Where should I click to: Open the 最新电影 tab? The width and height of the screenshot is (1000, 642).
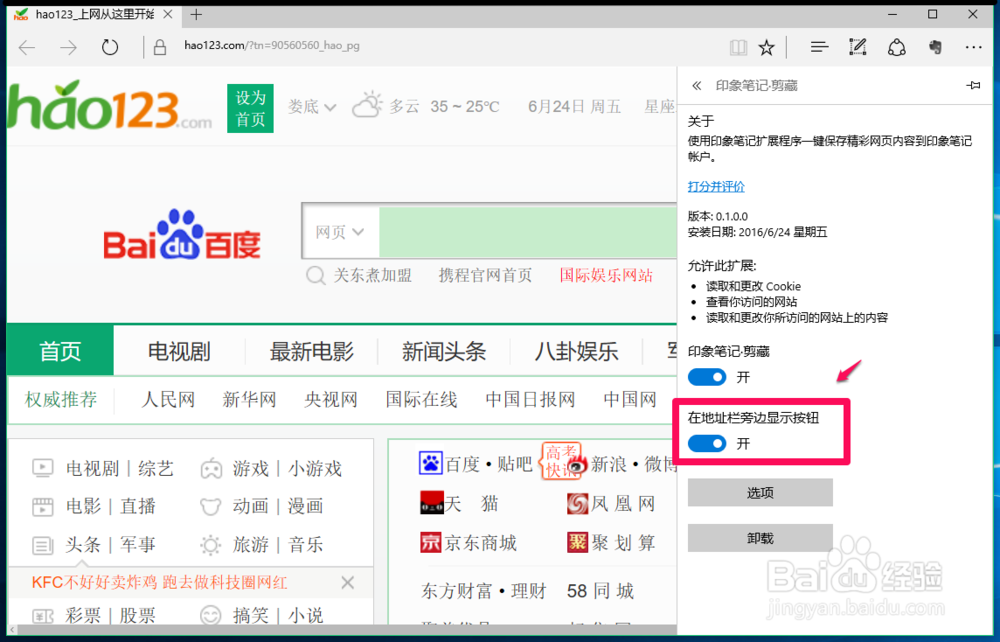point(311,351)
